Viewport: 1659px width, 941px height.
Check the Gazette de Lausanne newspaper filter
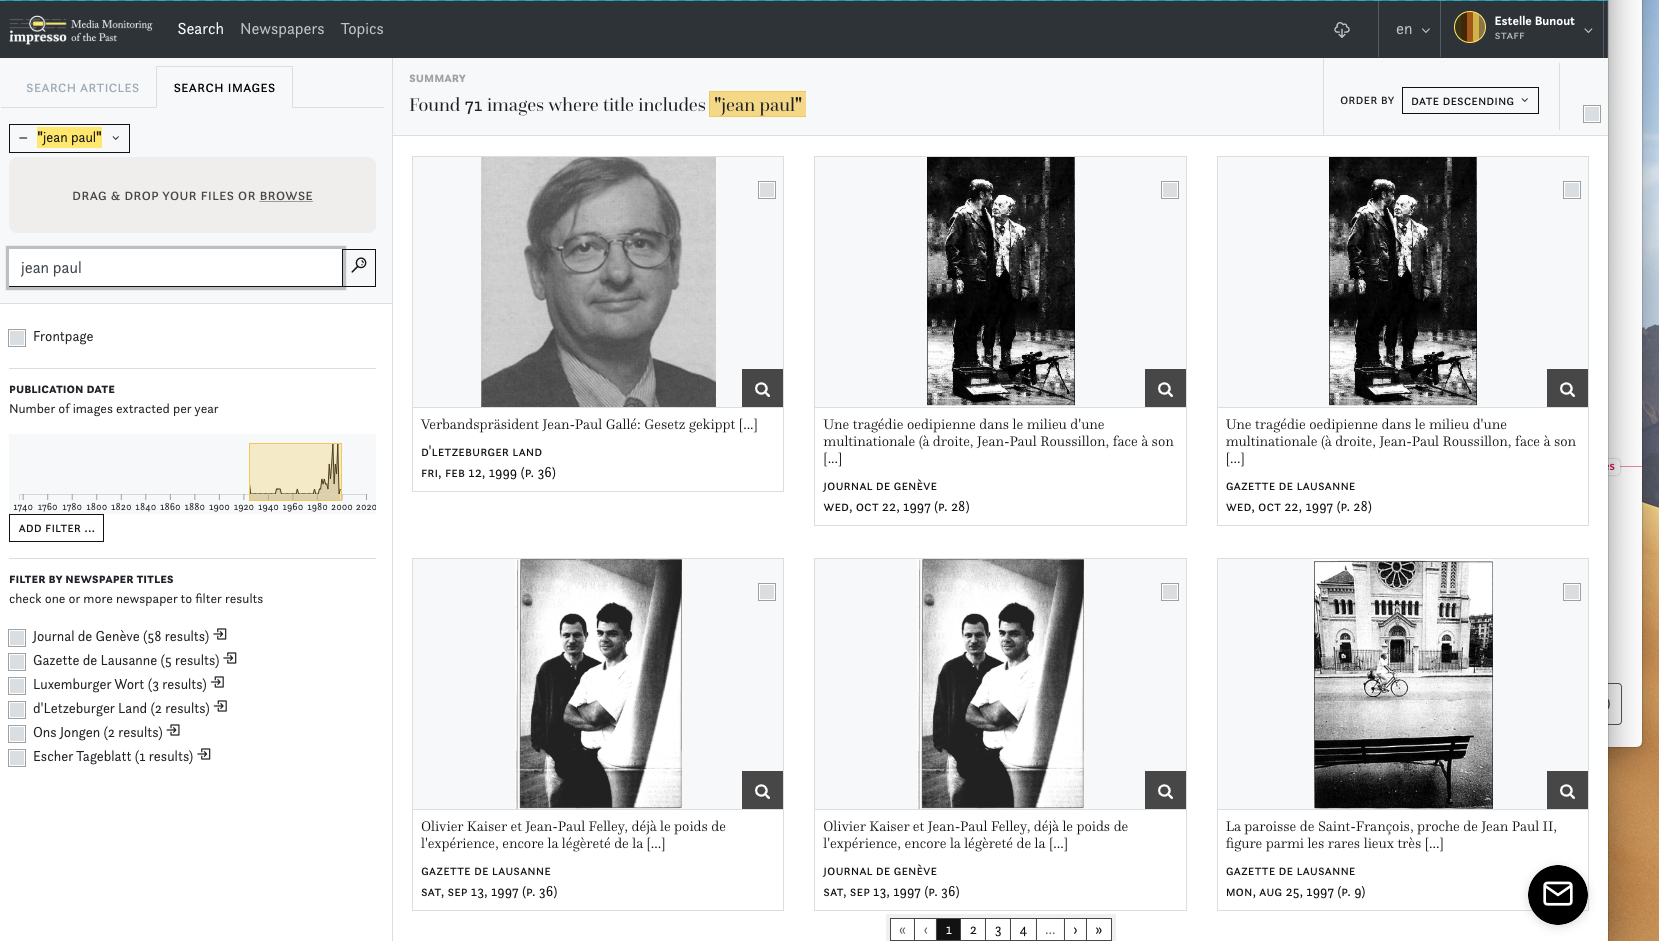point(17,661)
